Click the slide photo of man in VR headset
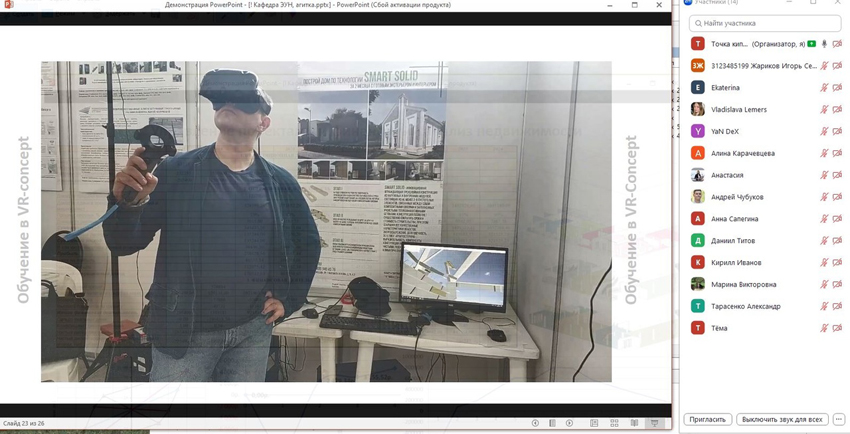This screenshot has height=434, width=850. [x=326, y=222]
